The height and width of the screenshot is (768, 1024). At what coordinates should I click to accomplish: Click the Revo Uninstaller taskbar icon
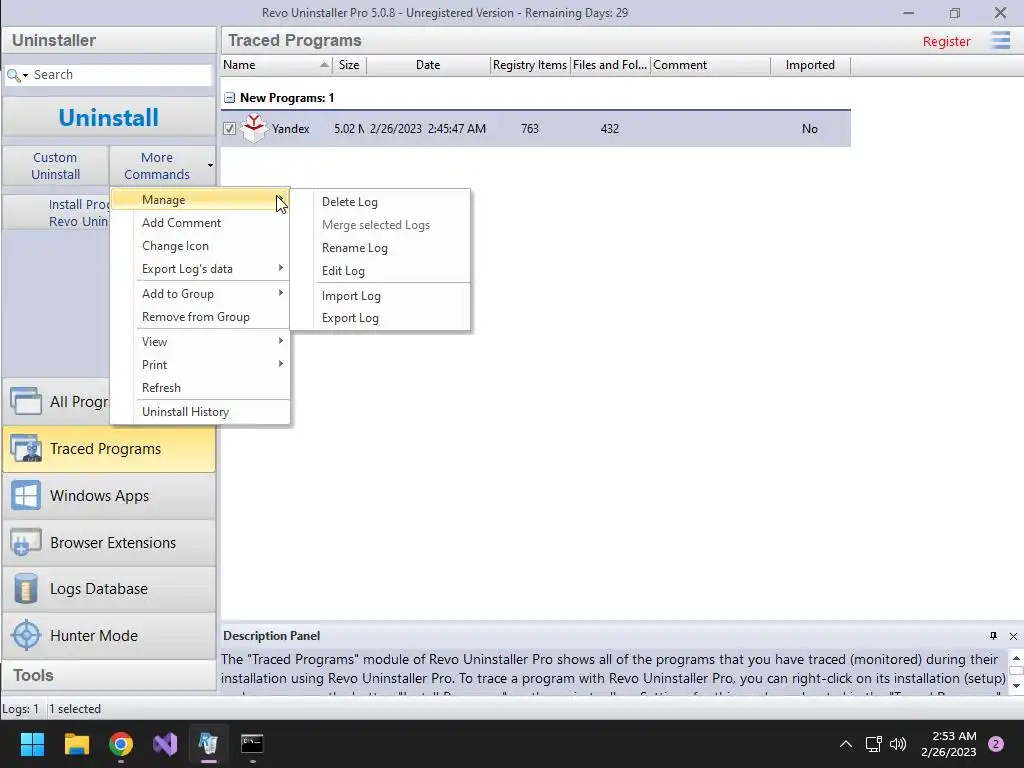208,744
